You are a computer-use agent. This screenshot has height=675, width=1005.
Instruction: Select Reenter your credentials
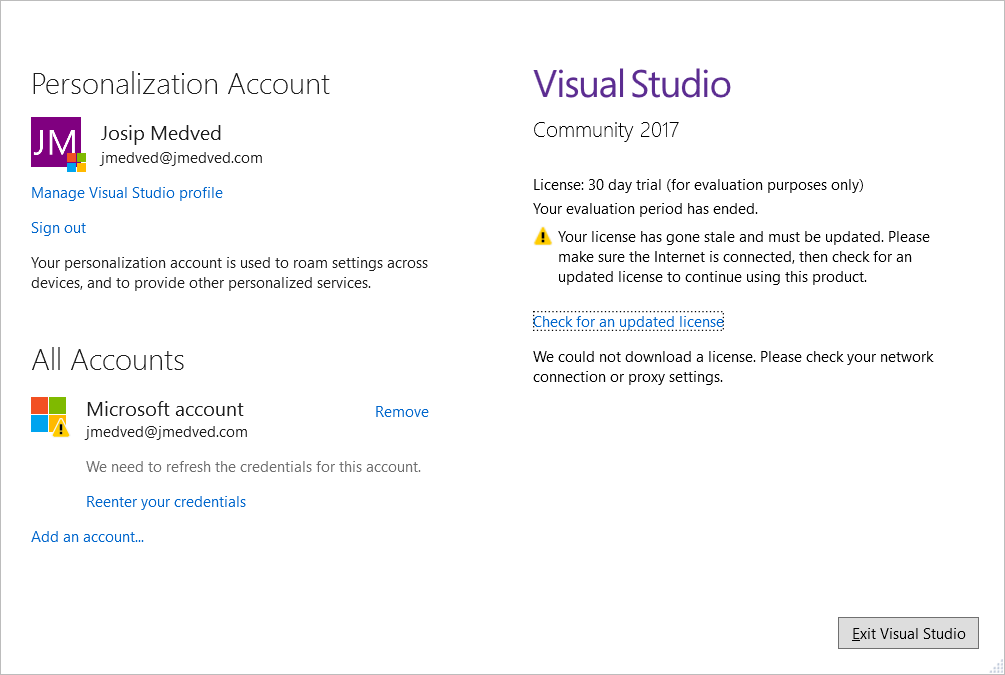click(166, 502)
